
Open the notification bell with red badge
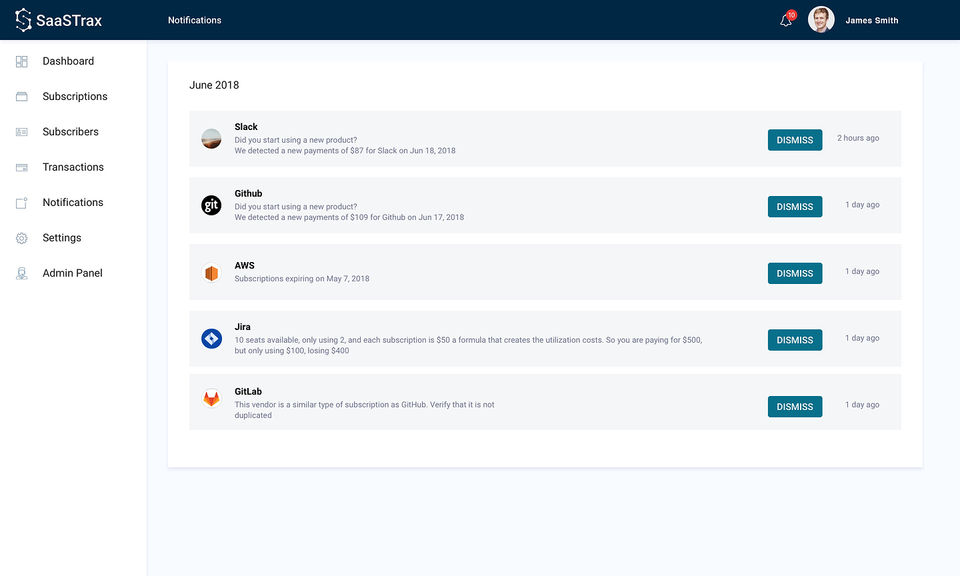point(787,20)
